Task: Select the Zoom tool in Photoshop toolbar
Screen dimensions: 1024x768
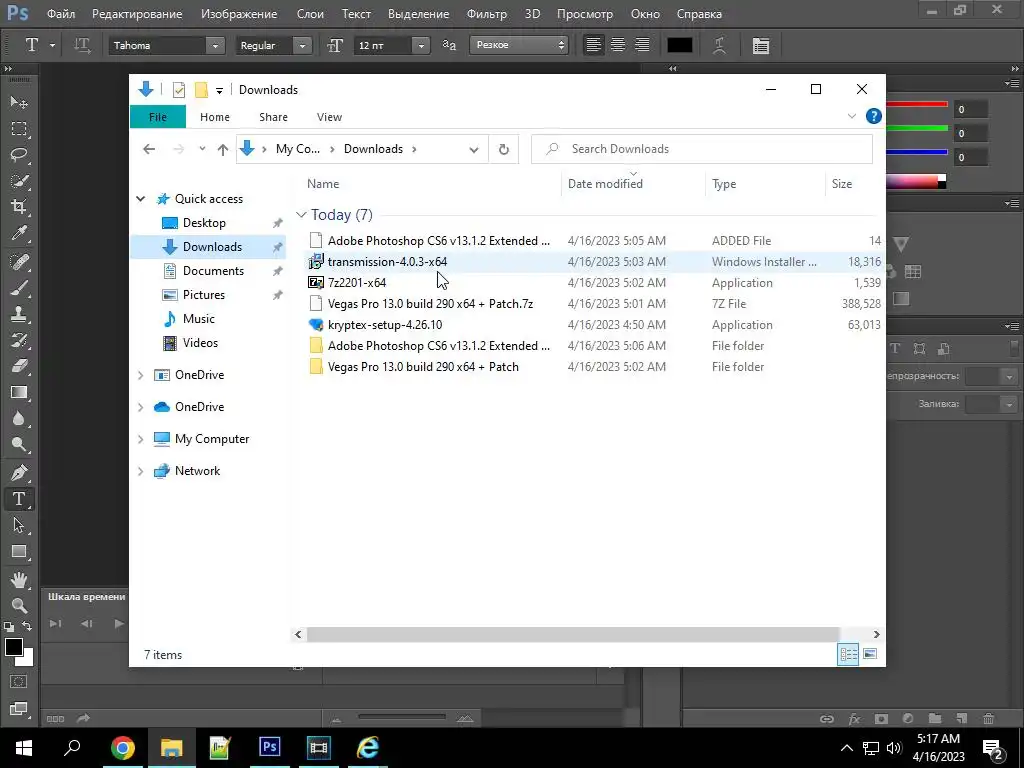Action: click(19, 605)
